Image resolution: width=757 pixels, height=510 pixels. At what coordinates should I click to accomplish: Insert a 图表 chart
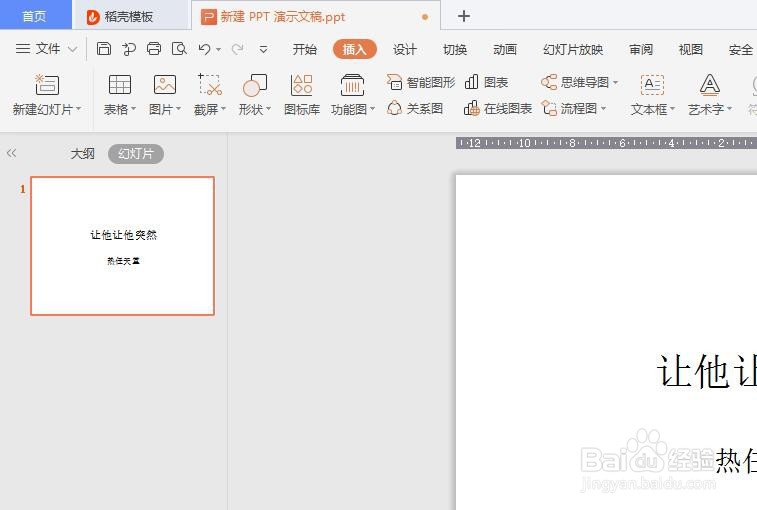(487, 83)
